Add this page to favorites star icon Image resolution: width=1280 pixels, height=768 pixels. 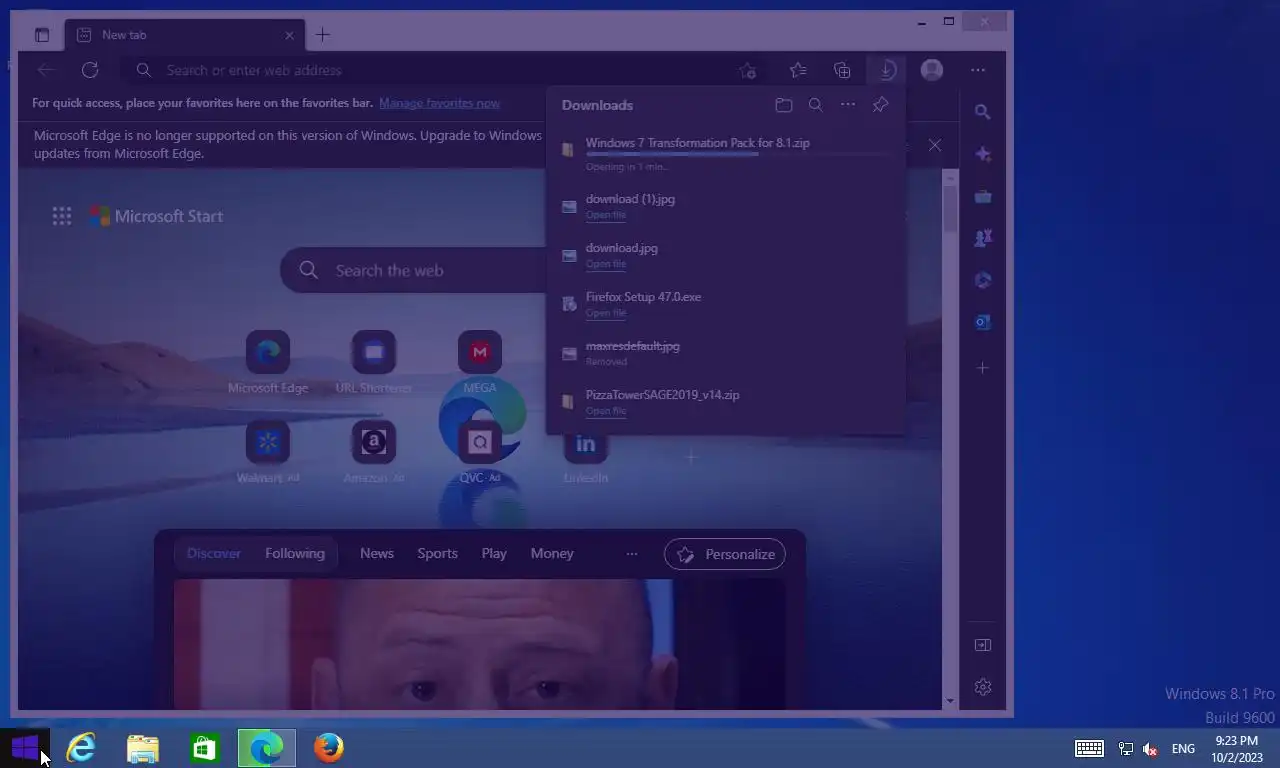click(x=748, y=70)
